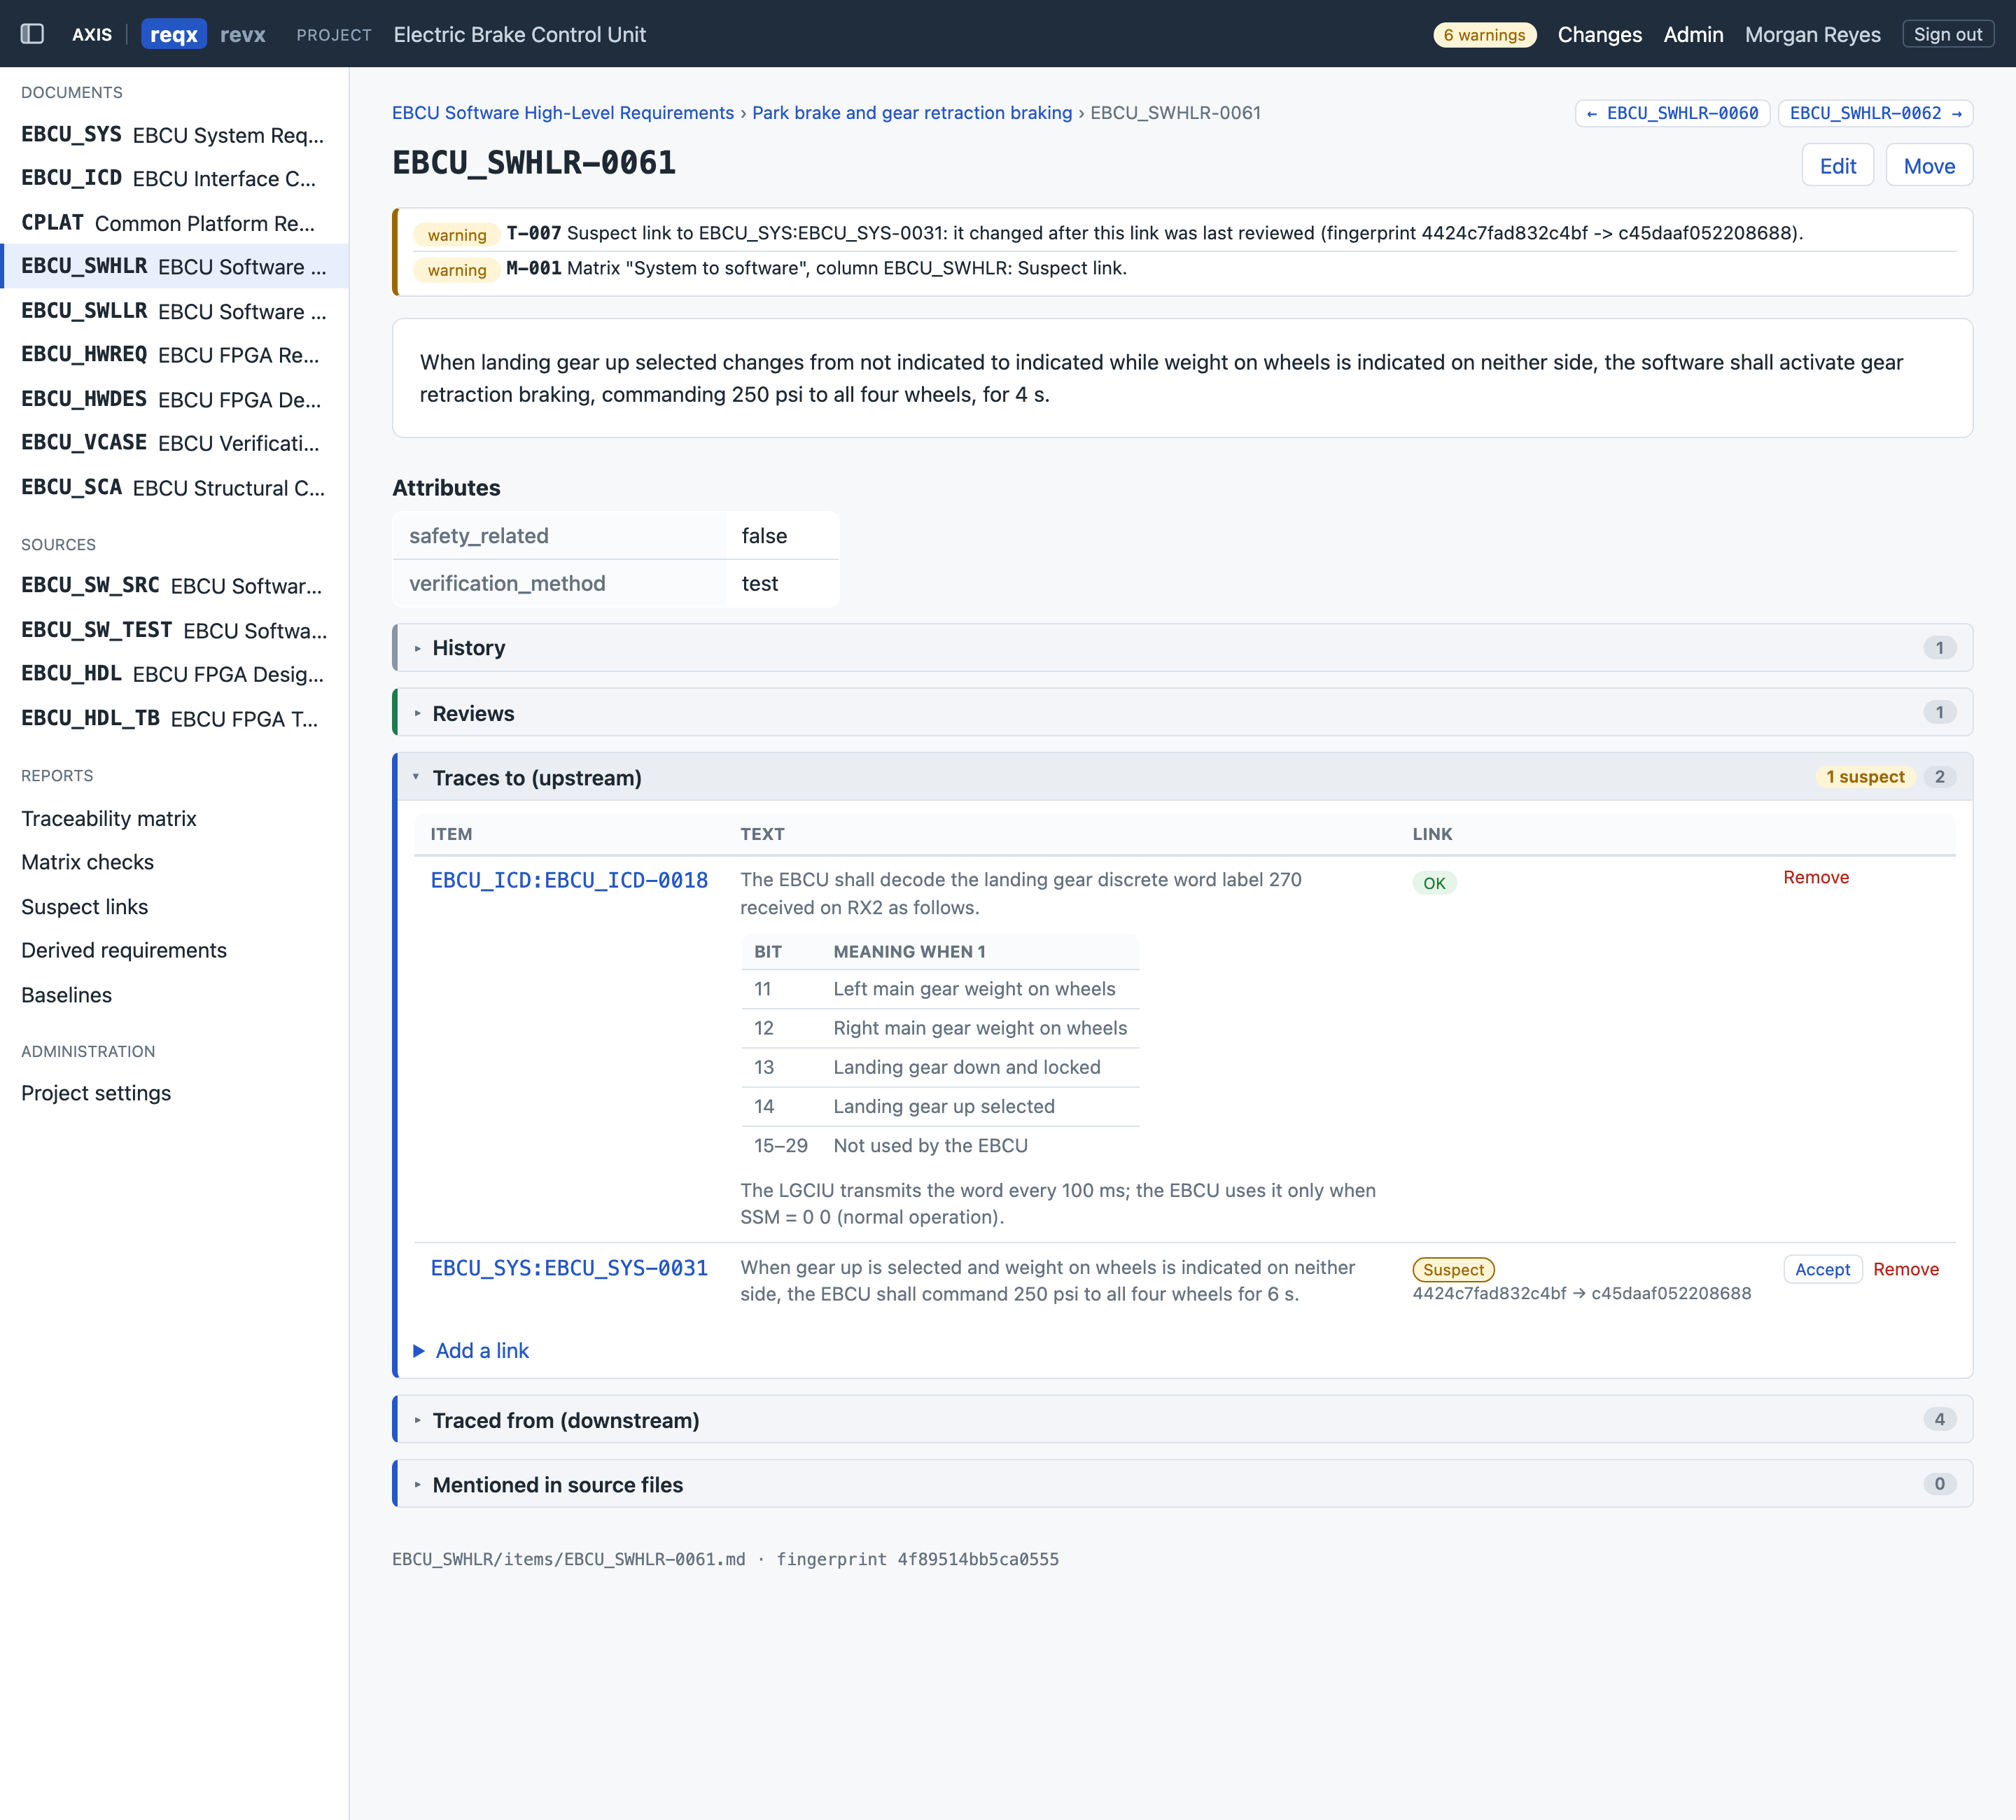Open the Changes menu item
Viewport: 2016px width, 1820px height.
(1599, 34)
